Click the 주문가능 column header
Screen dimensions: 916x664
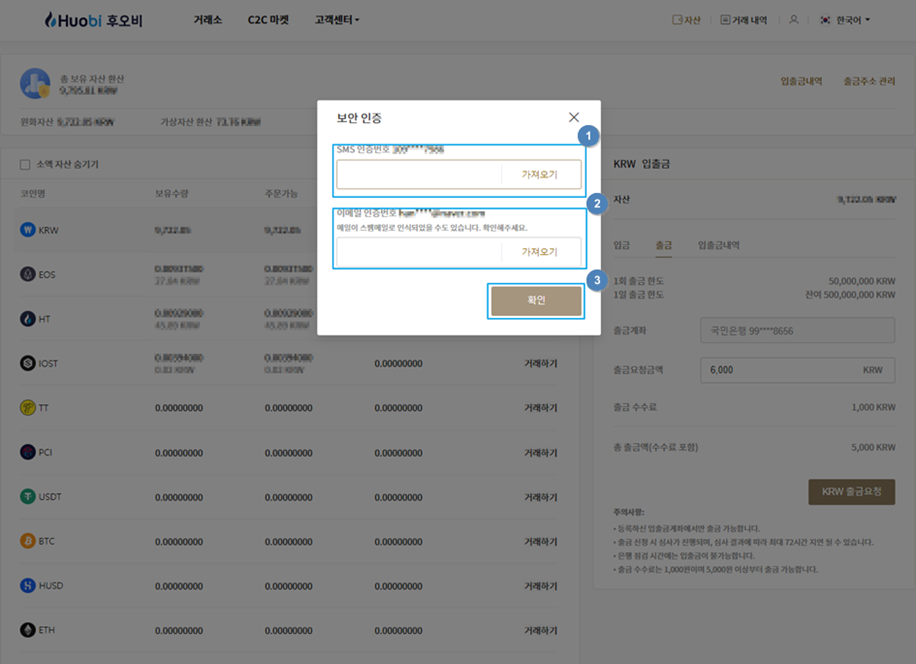click(x=281, y=193)
